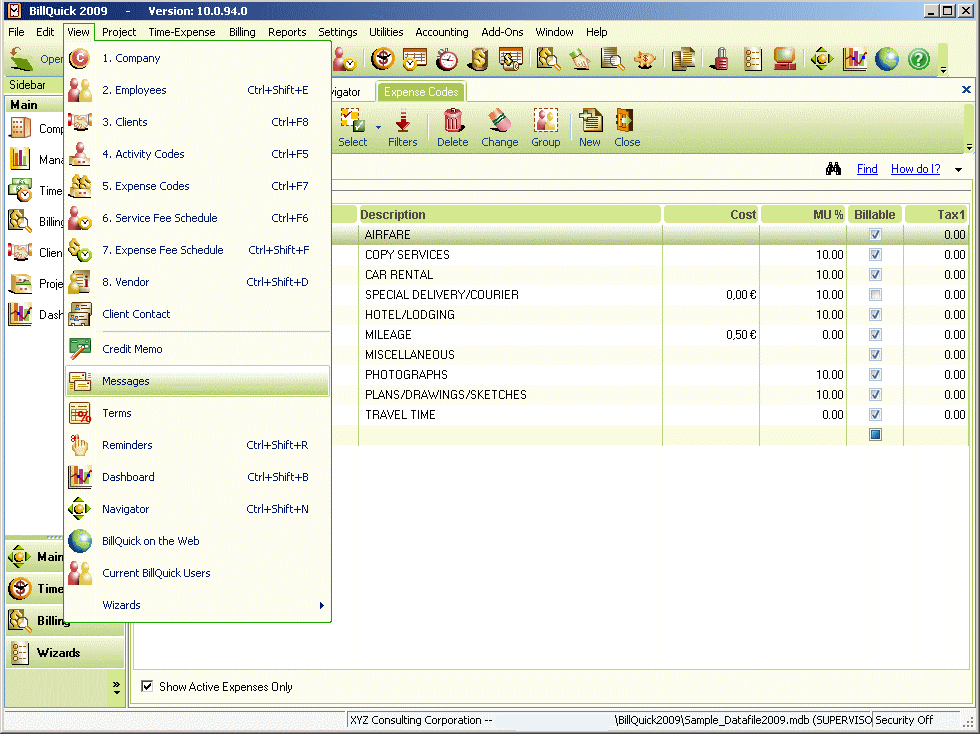The width and height of the screenshot is (980, 734).
Task: Toggle Billable checkbox for COPY SERVICES
Action: point(875,254)
